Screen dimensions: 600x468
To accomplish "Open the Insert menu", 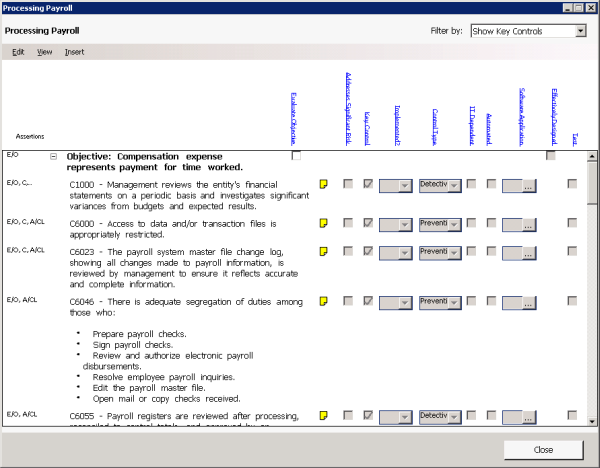I will [74, 51].
